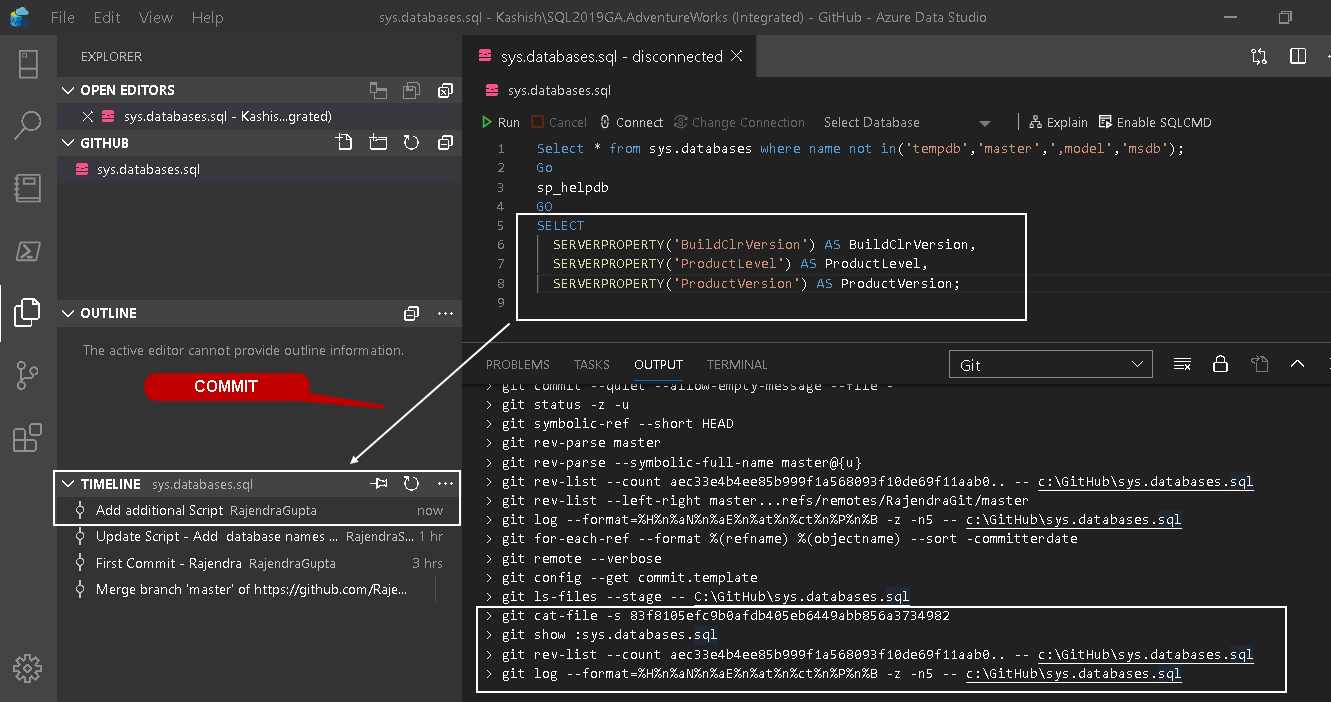This screenshot has width=1331, height=702.
Task: Open the Search view in activity bar
Action: coord(28,125)
